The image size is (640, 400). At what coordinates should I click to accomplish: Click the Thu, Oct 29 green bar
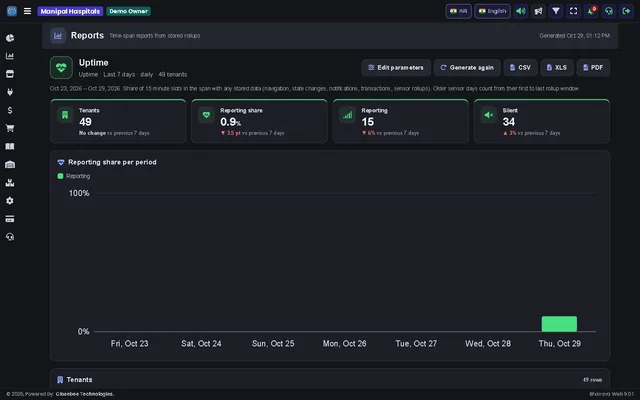click(x=559, y=324)
